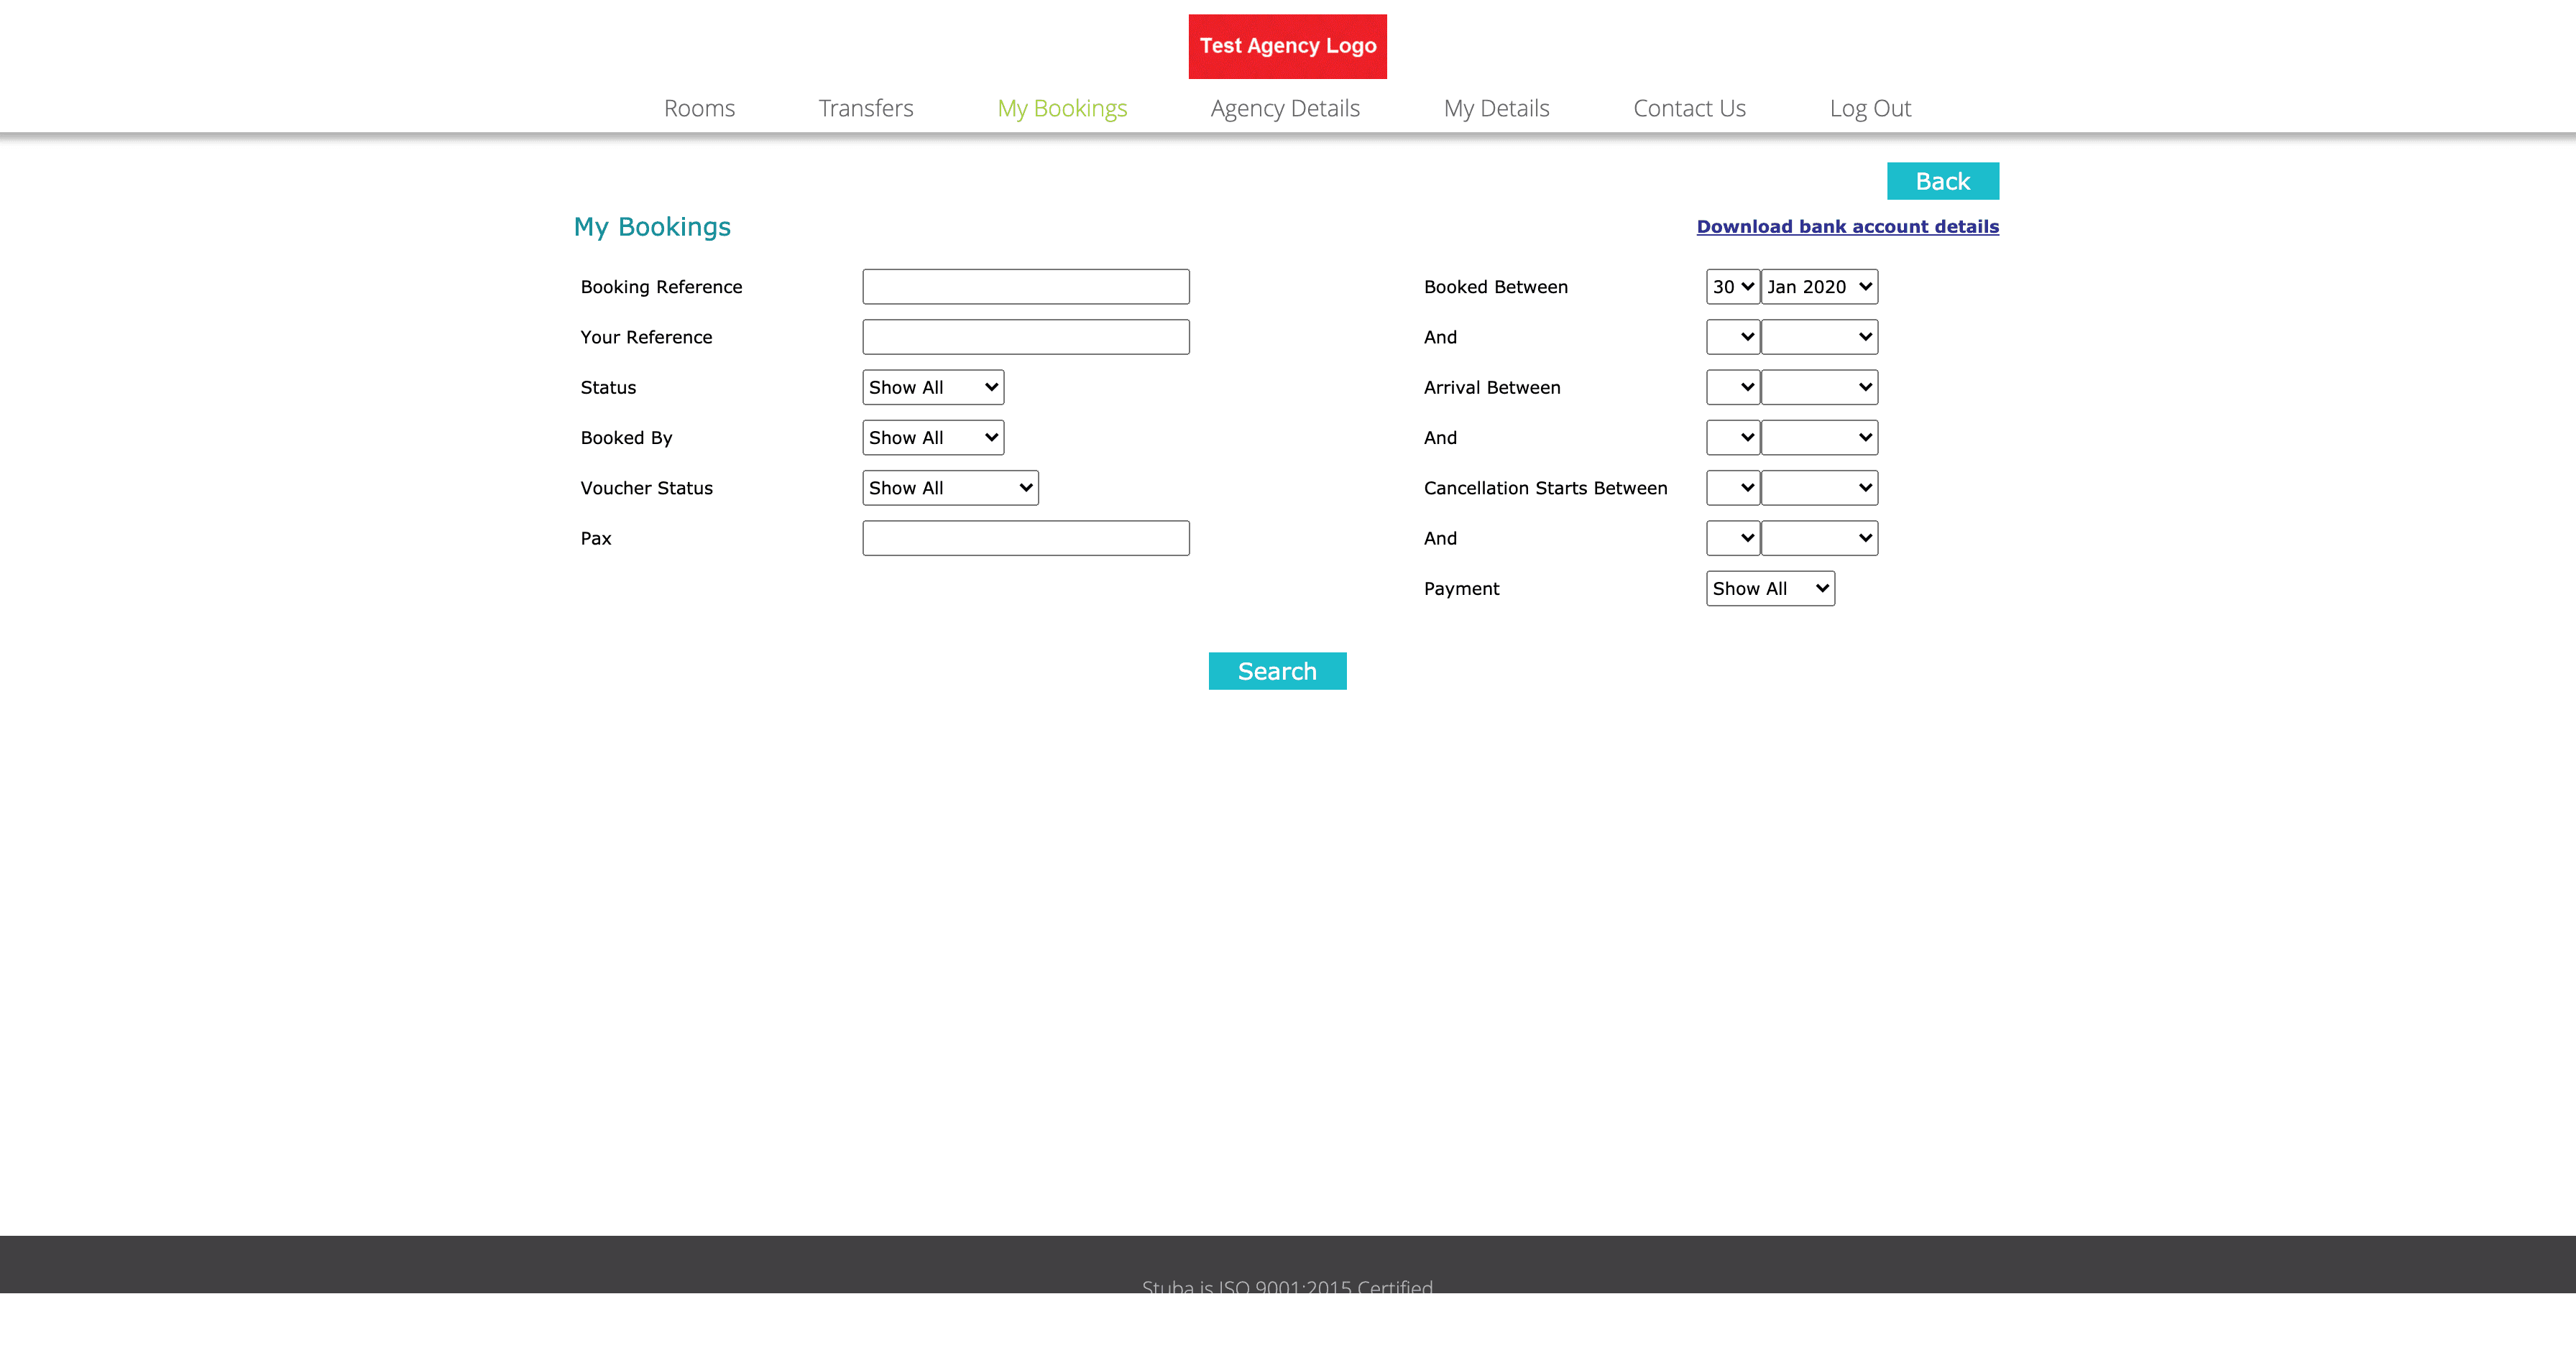Focus the Your Reference input box
Viewport: 2576px width, 1368px height.
point(1025,337)
